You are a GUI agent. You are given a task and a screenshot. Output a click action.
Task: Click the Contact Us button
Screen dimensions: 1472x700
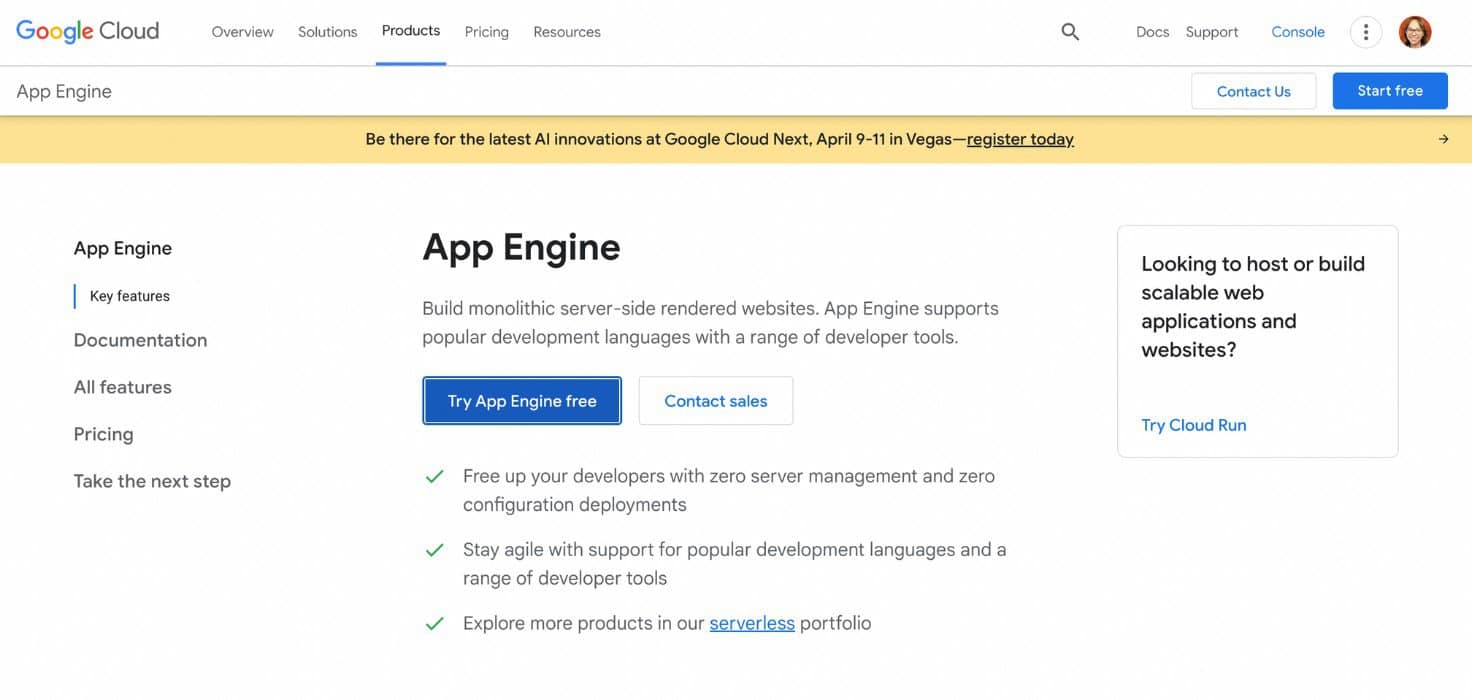tap(1254, 91)
